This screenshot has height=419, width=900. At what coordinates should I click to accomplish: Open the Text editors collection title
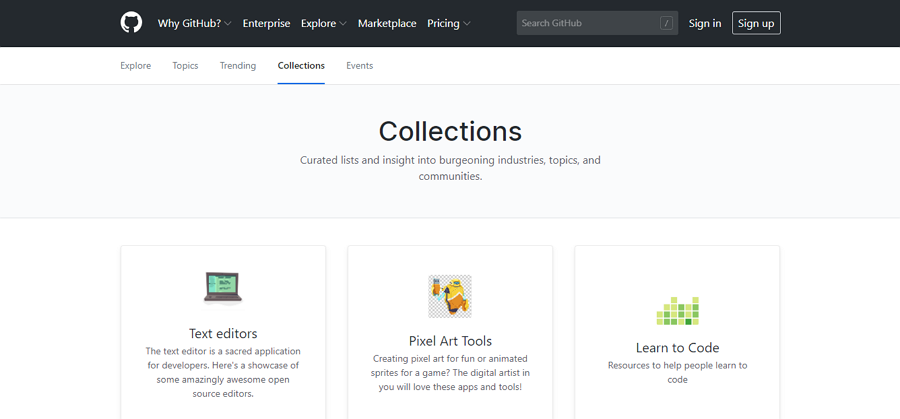(223, 333)
